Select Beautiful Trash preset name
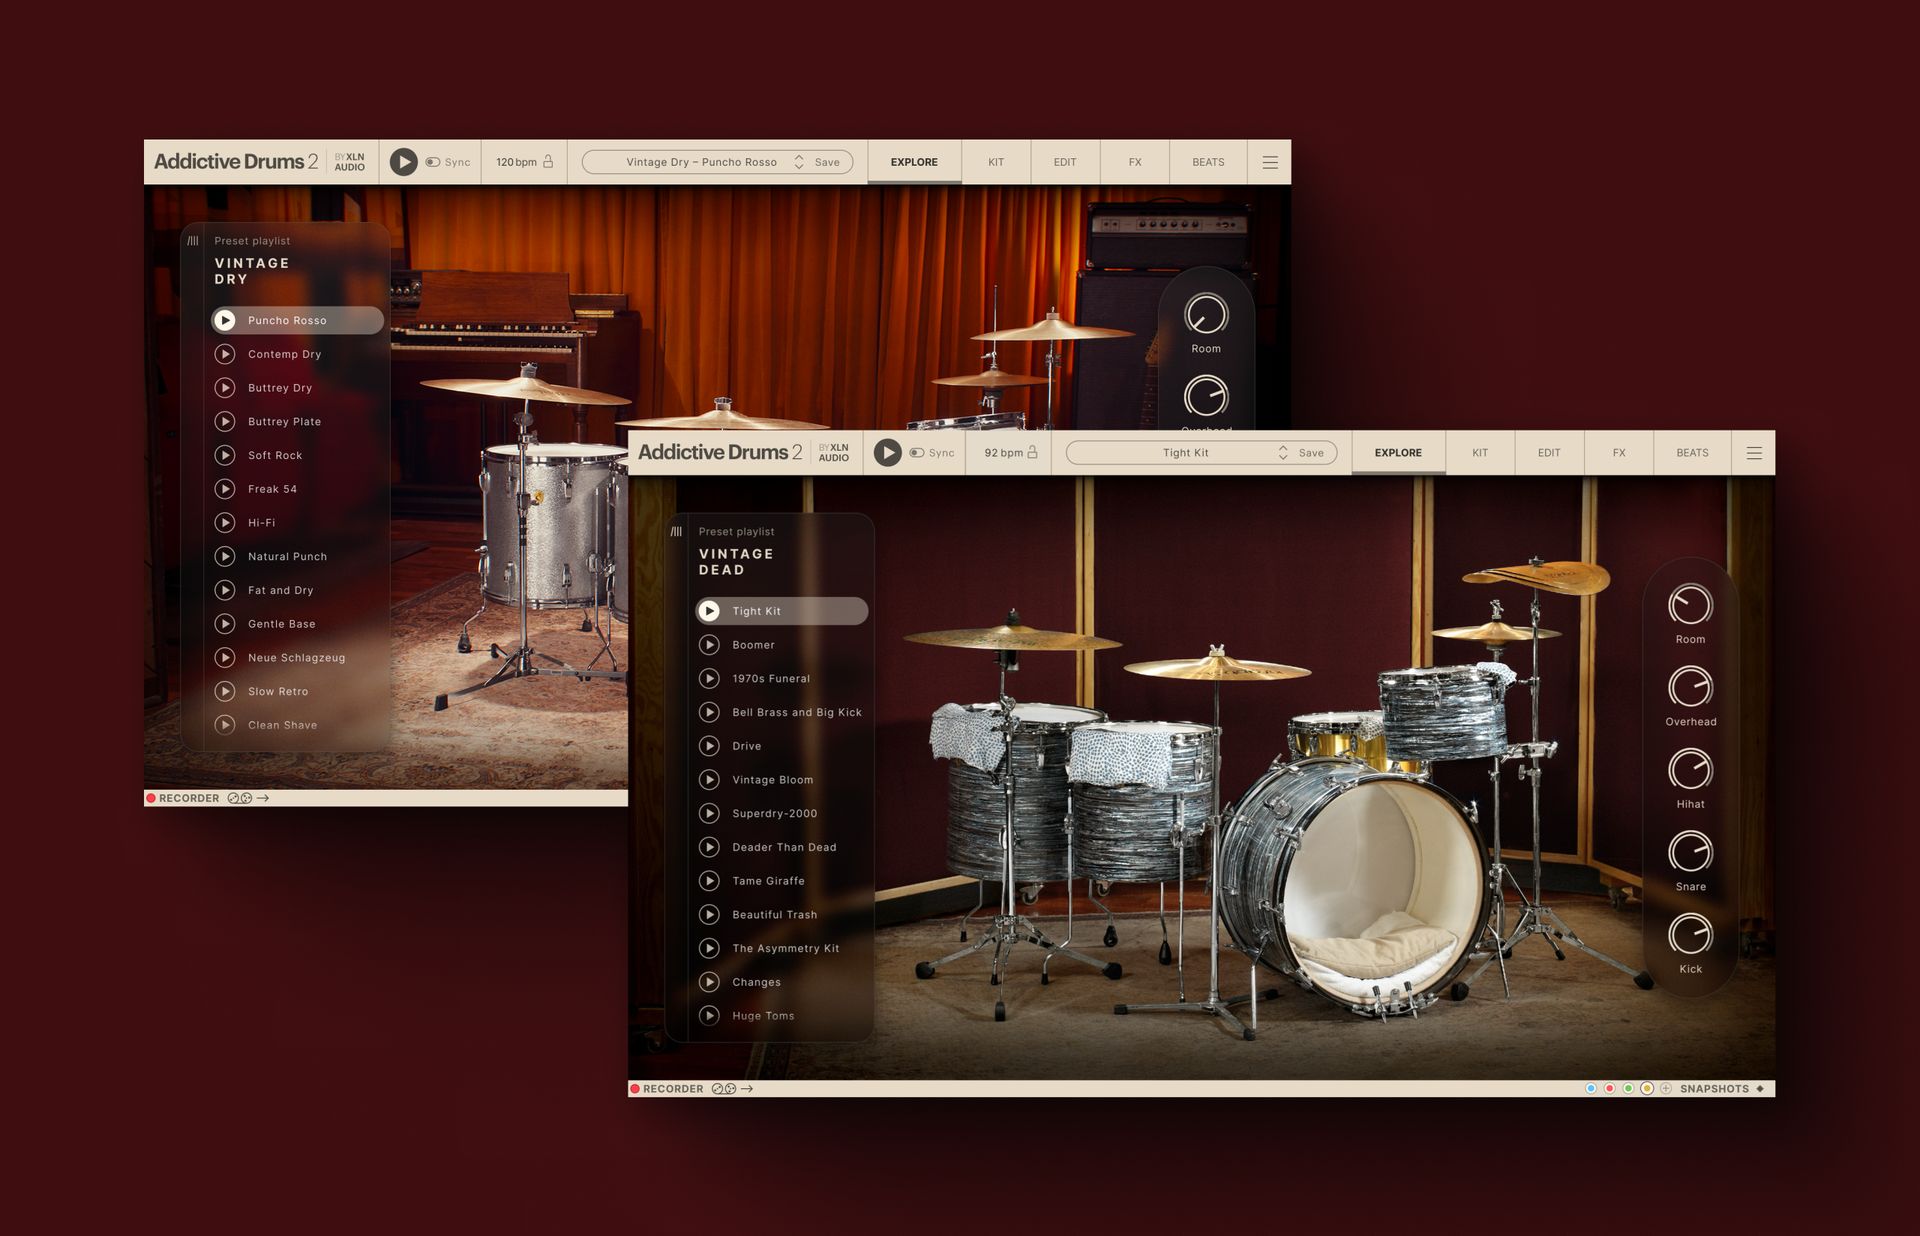This screenshot has height=1236, width=1920. 775,915
